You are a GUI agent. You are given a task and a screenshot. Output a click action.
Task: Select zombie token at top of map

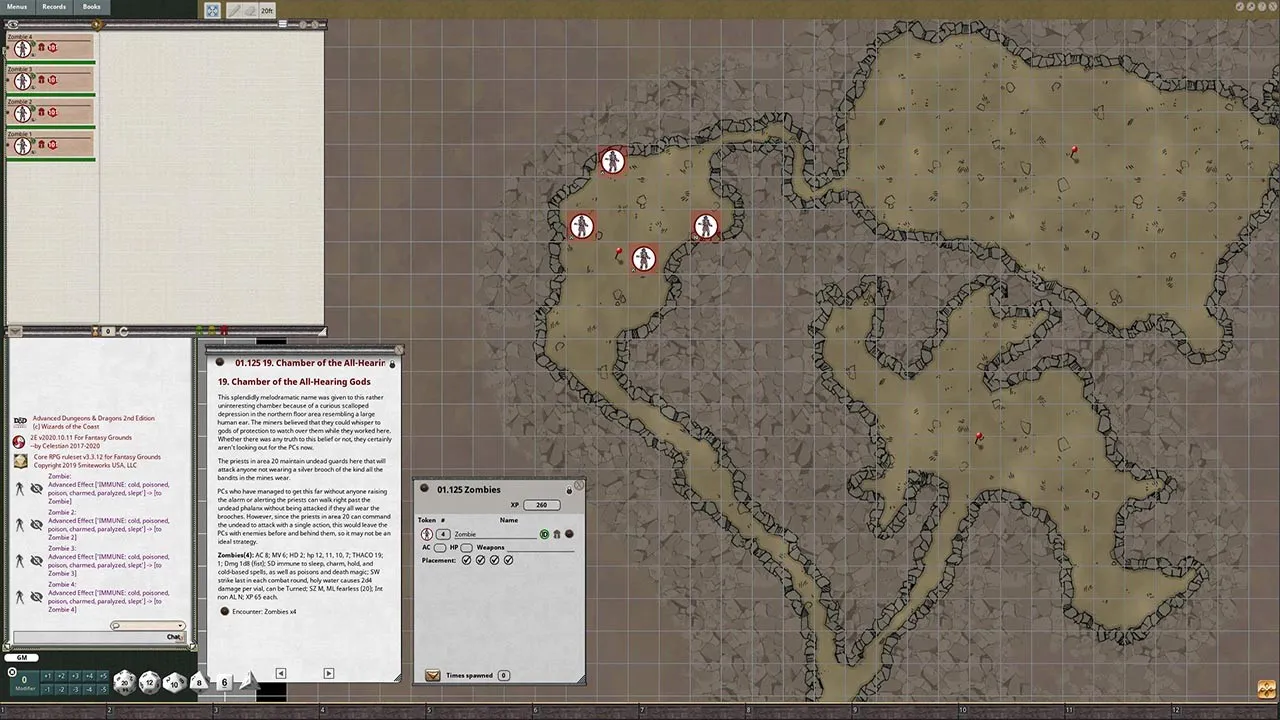click(613, 161)
